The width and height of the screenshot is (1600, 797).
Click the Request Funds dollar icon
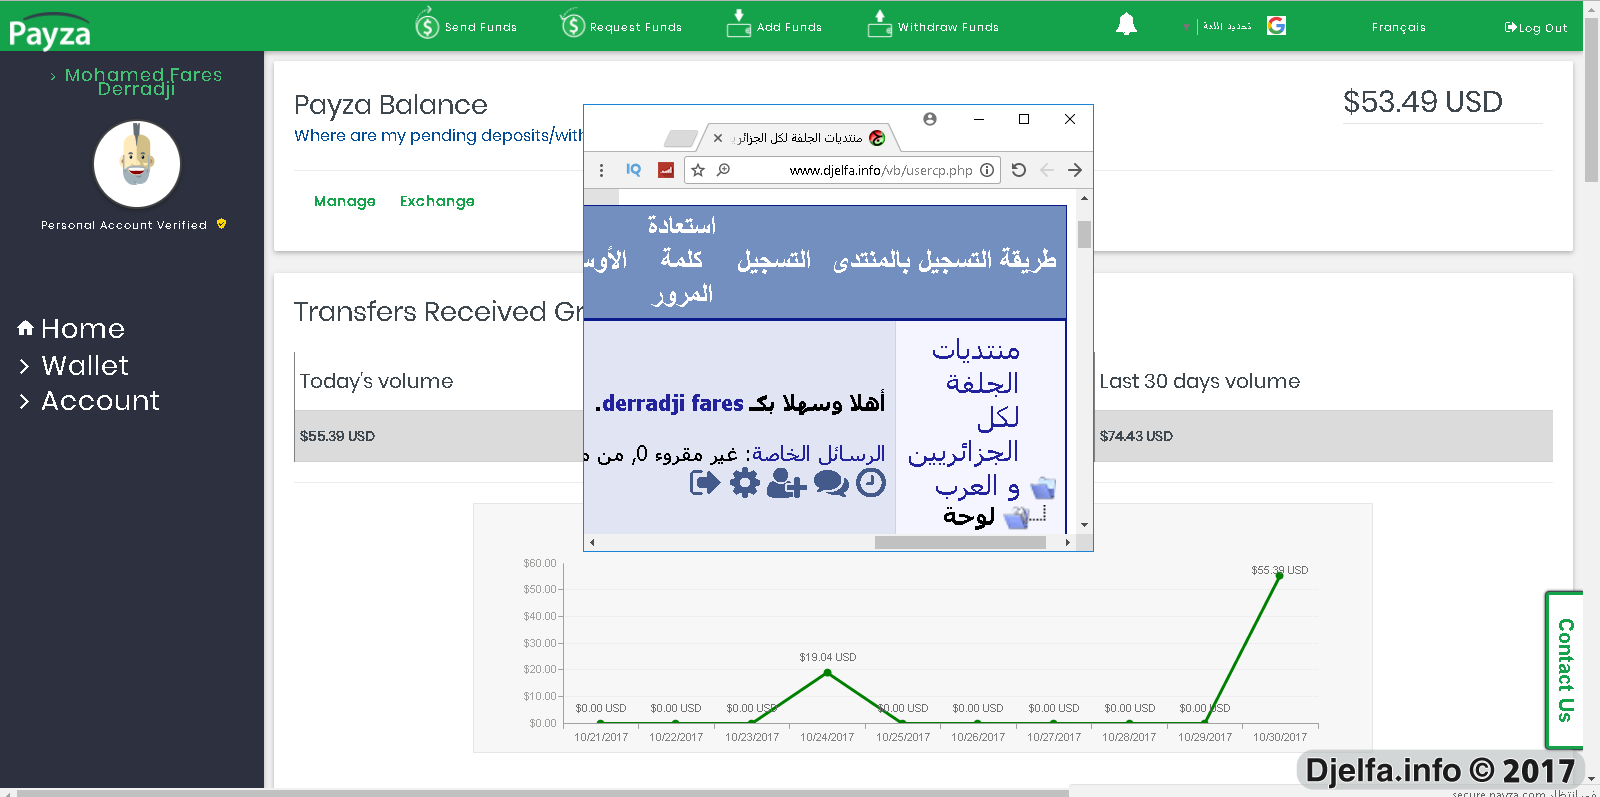pyautogui.click(x=572, y=24)
